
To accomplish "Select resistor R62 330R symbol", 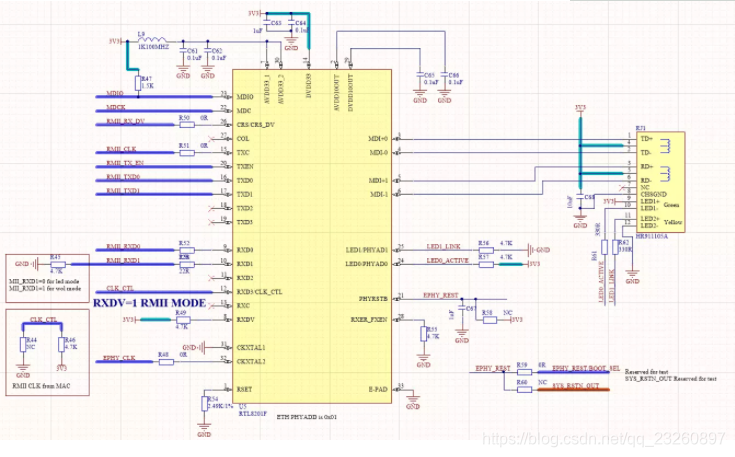I will point(615,247).
